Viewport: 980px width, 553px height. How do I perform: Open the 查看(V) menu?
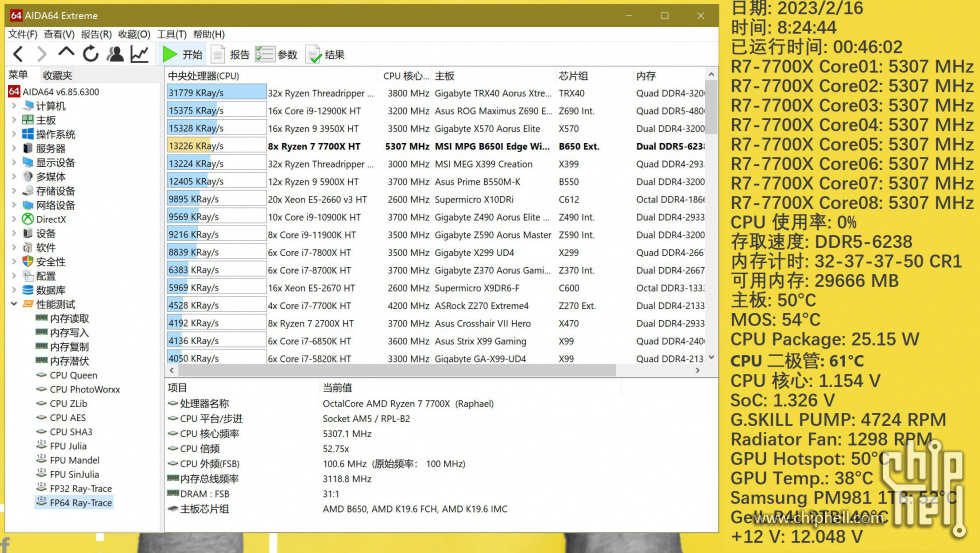point(59,34)
